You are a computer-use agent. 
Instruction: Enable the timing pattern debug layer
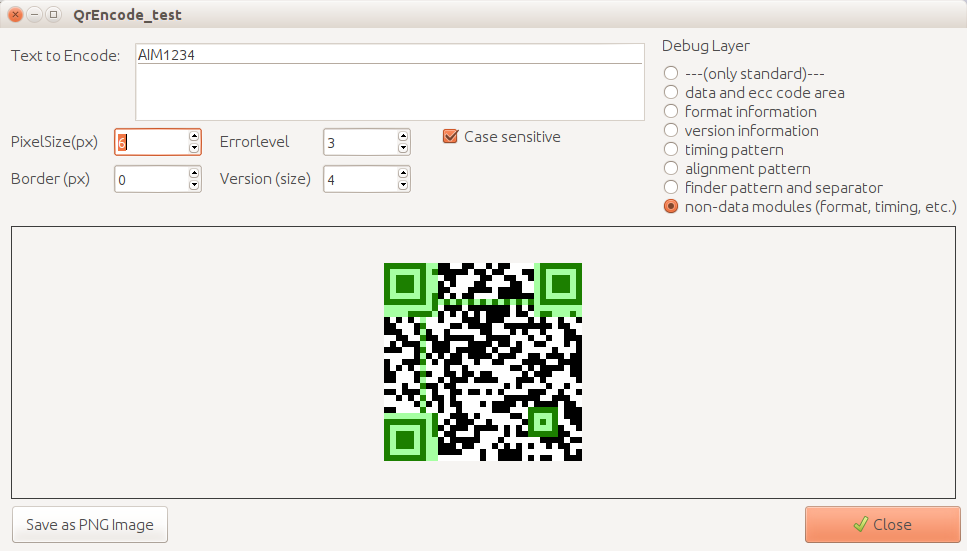[671, 149]
